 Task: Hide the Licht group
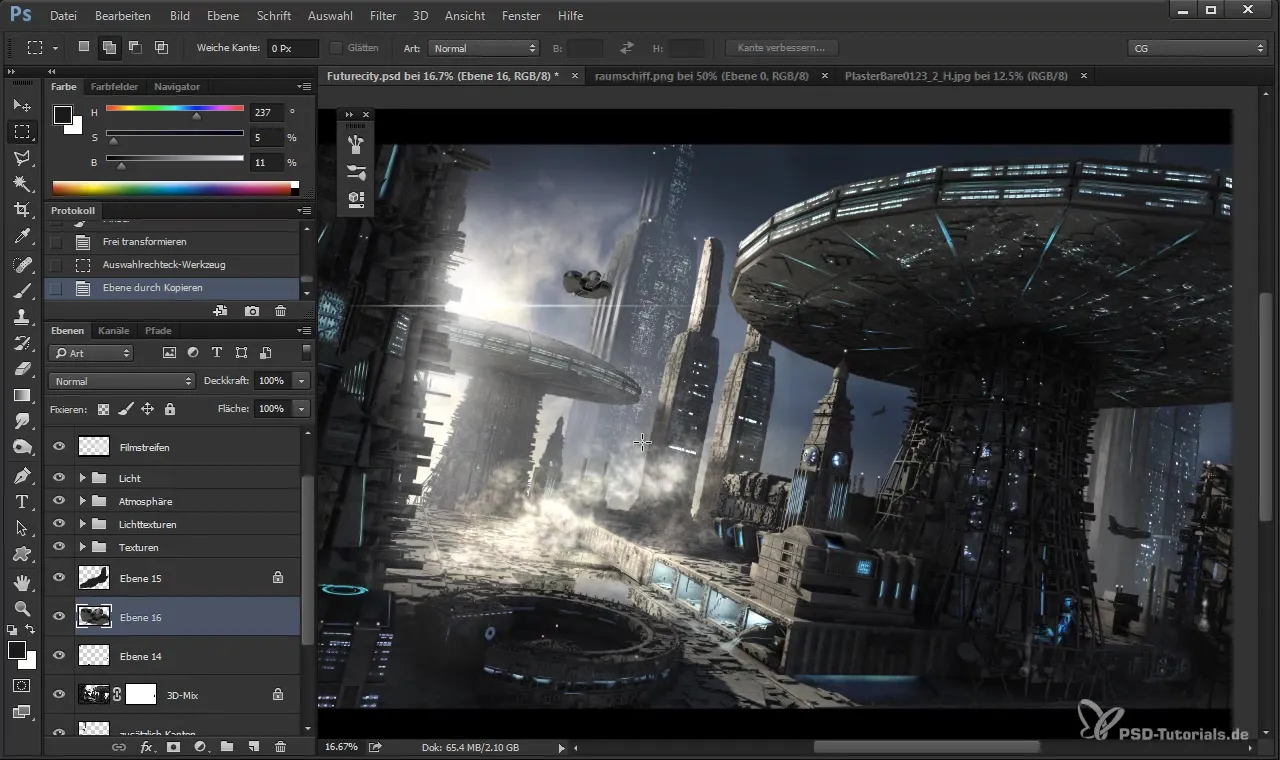(x=59, y=478)
